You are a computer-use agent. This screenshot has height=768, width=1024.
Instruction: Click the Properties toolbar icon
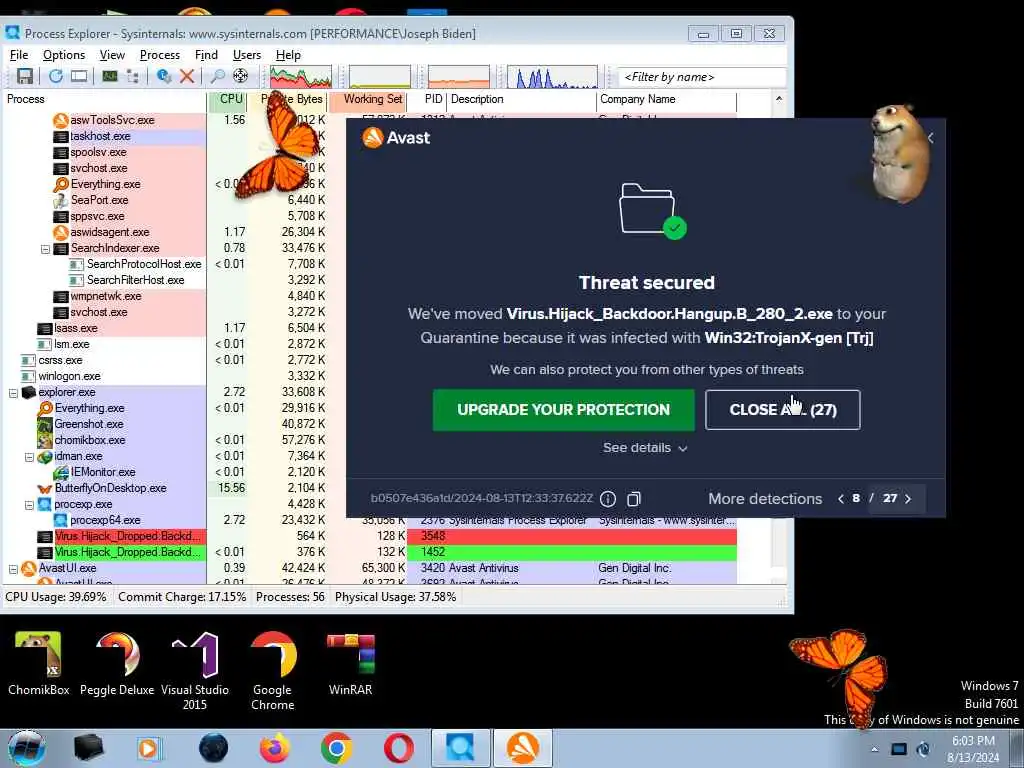[x=163, y=76]
